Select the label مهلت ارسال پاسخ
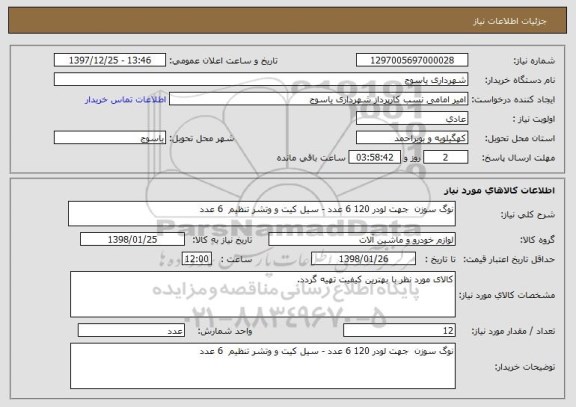Viewport: 576px width, 407px height. pos(518,158)
